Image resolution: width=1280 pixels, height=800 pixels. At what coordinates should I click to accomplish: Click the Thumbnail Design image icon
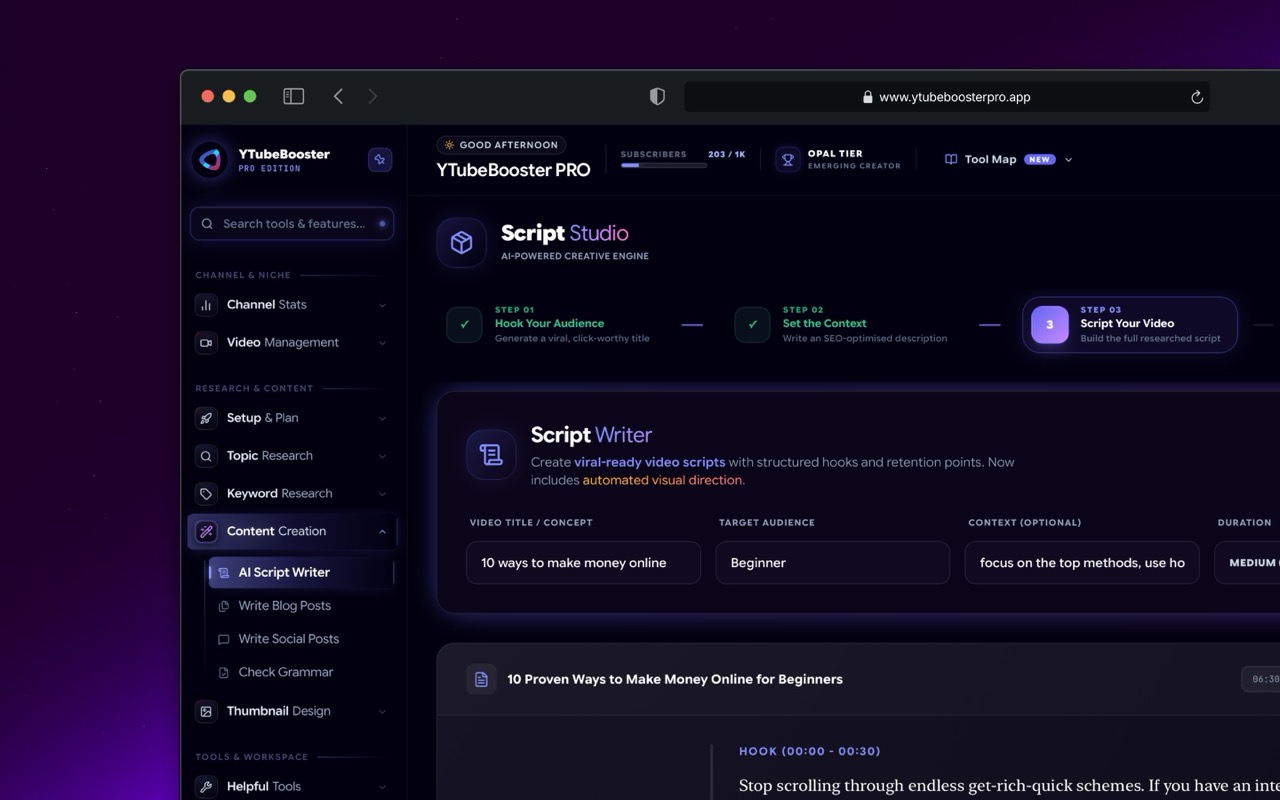pyautogui.click(x=206, y=712)
